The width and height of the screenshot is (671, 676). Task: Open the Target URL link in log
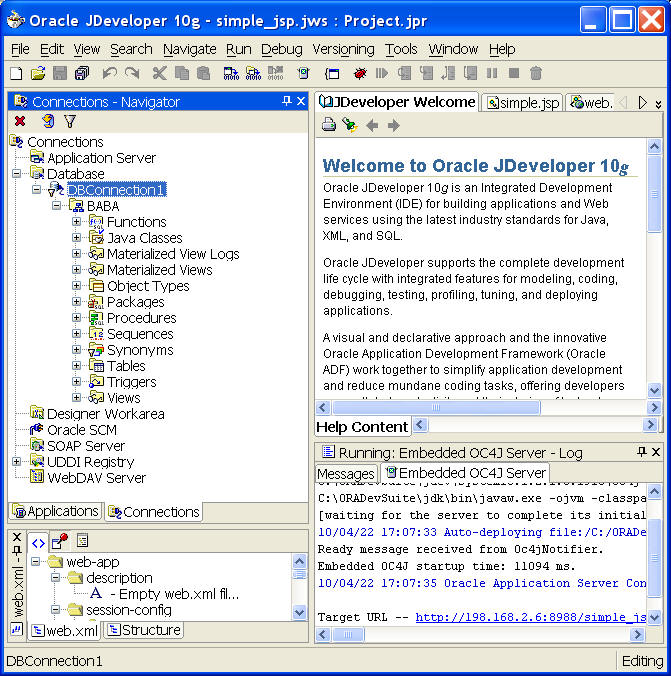coord(531,617)
